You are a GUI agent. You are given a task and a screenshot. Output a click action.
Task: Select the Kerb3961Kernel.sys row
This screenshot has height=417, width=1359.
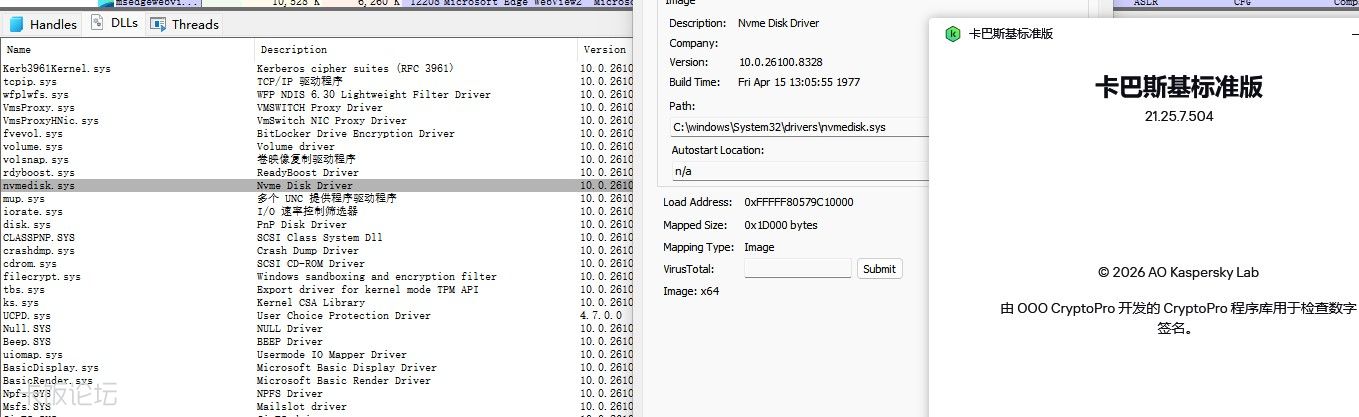click(317, 68)
